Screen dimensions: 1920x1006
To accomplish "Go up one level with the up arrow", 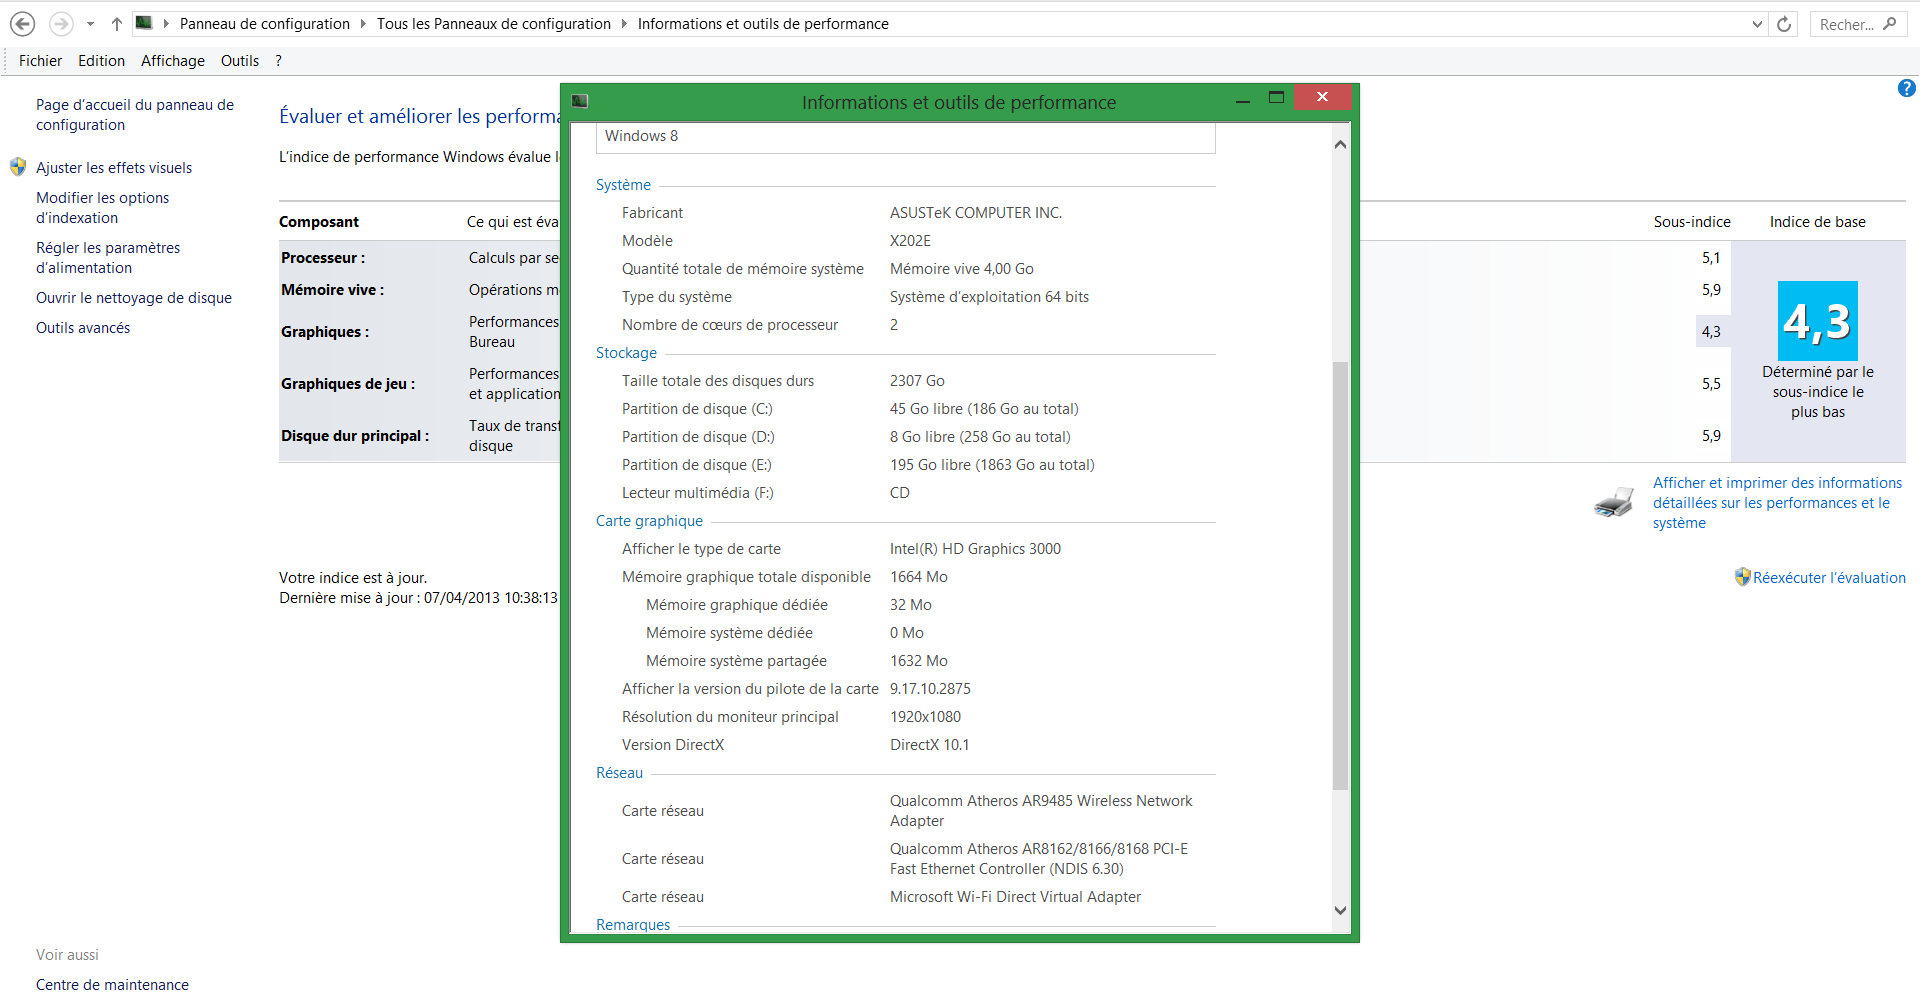I will (116, 24).
